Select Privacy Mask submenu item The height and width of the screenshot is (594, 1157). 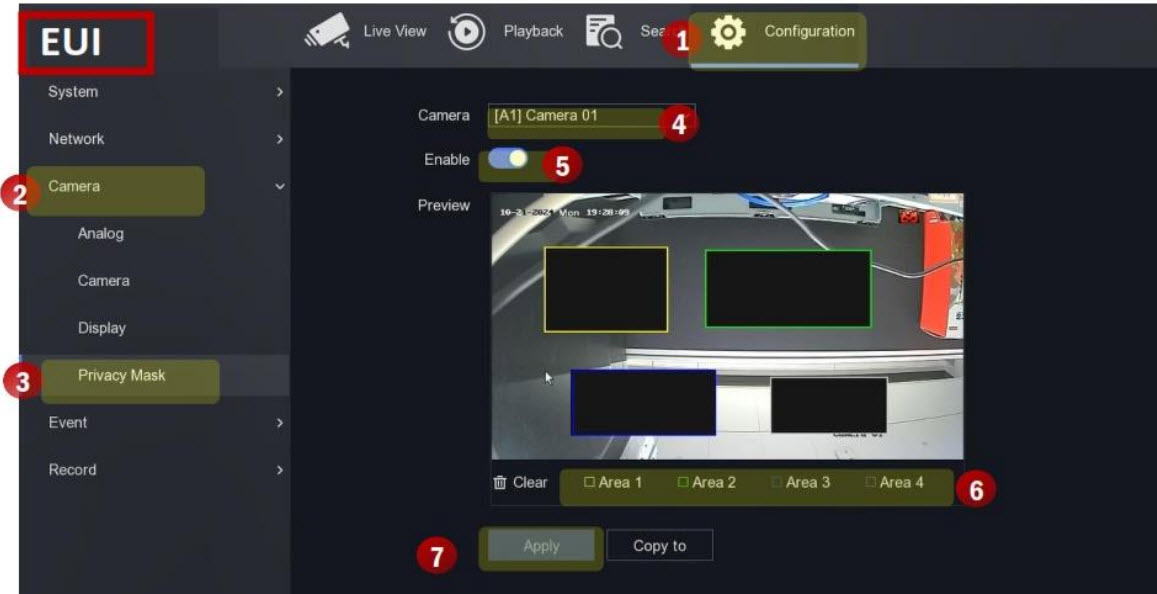tap(122, 376)
